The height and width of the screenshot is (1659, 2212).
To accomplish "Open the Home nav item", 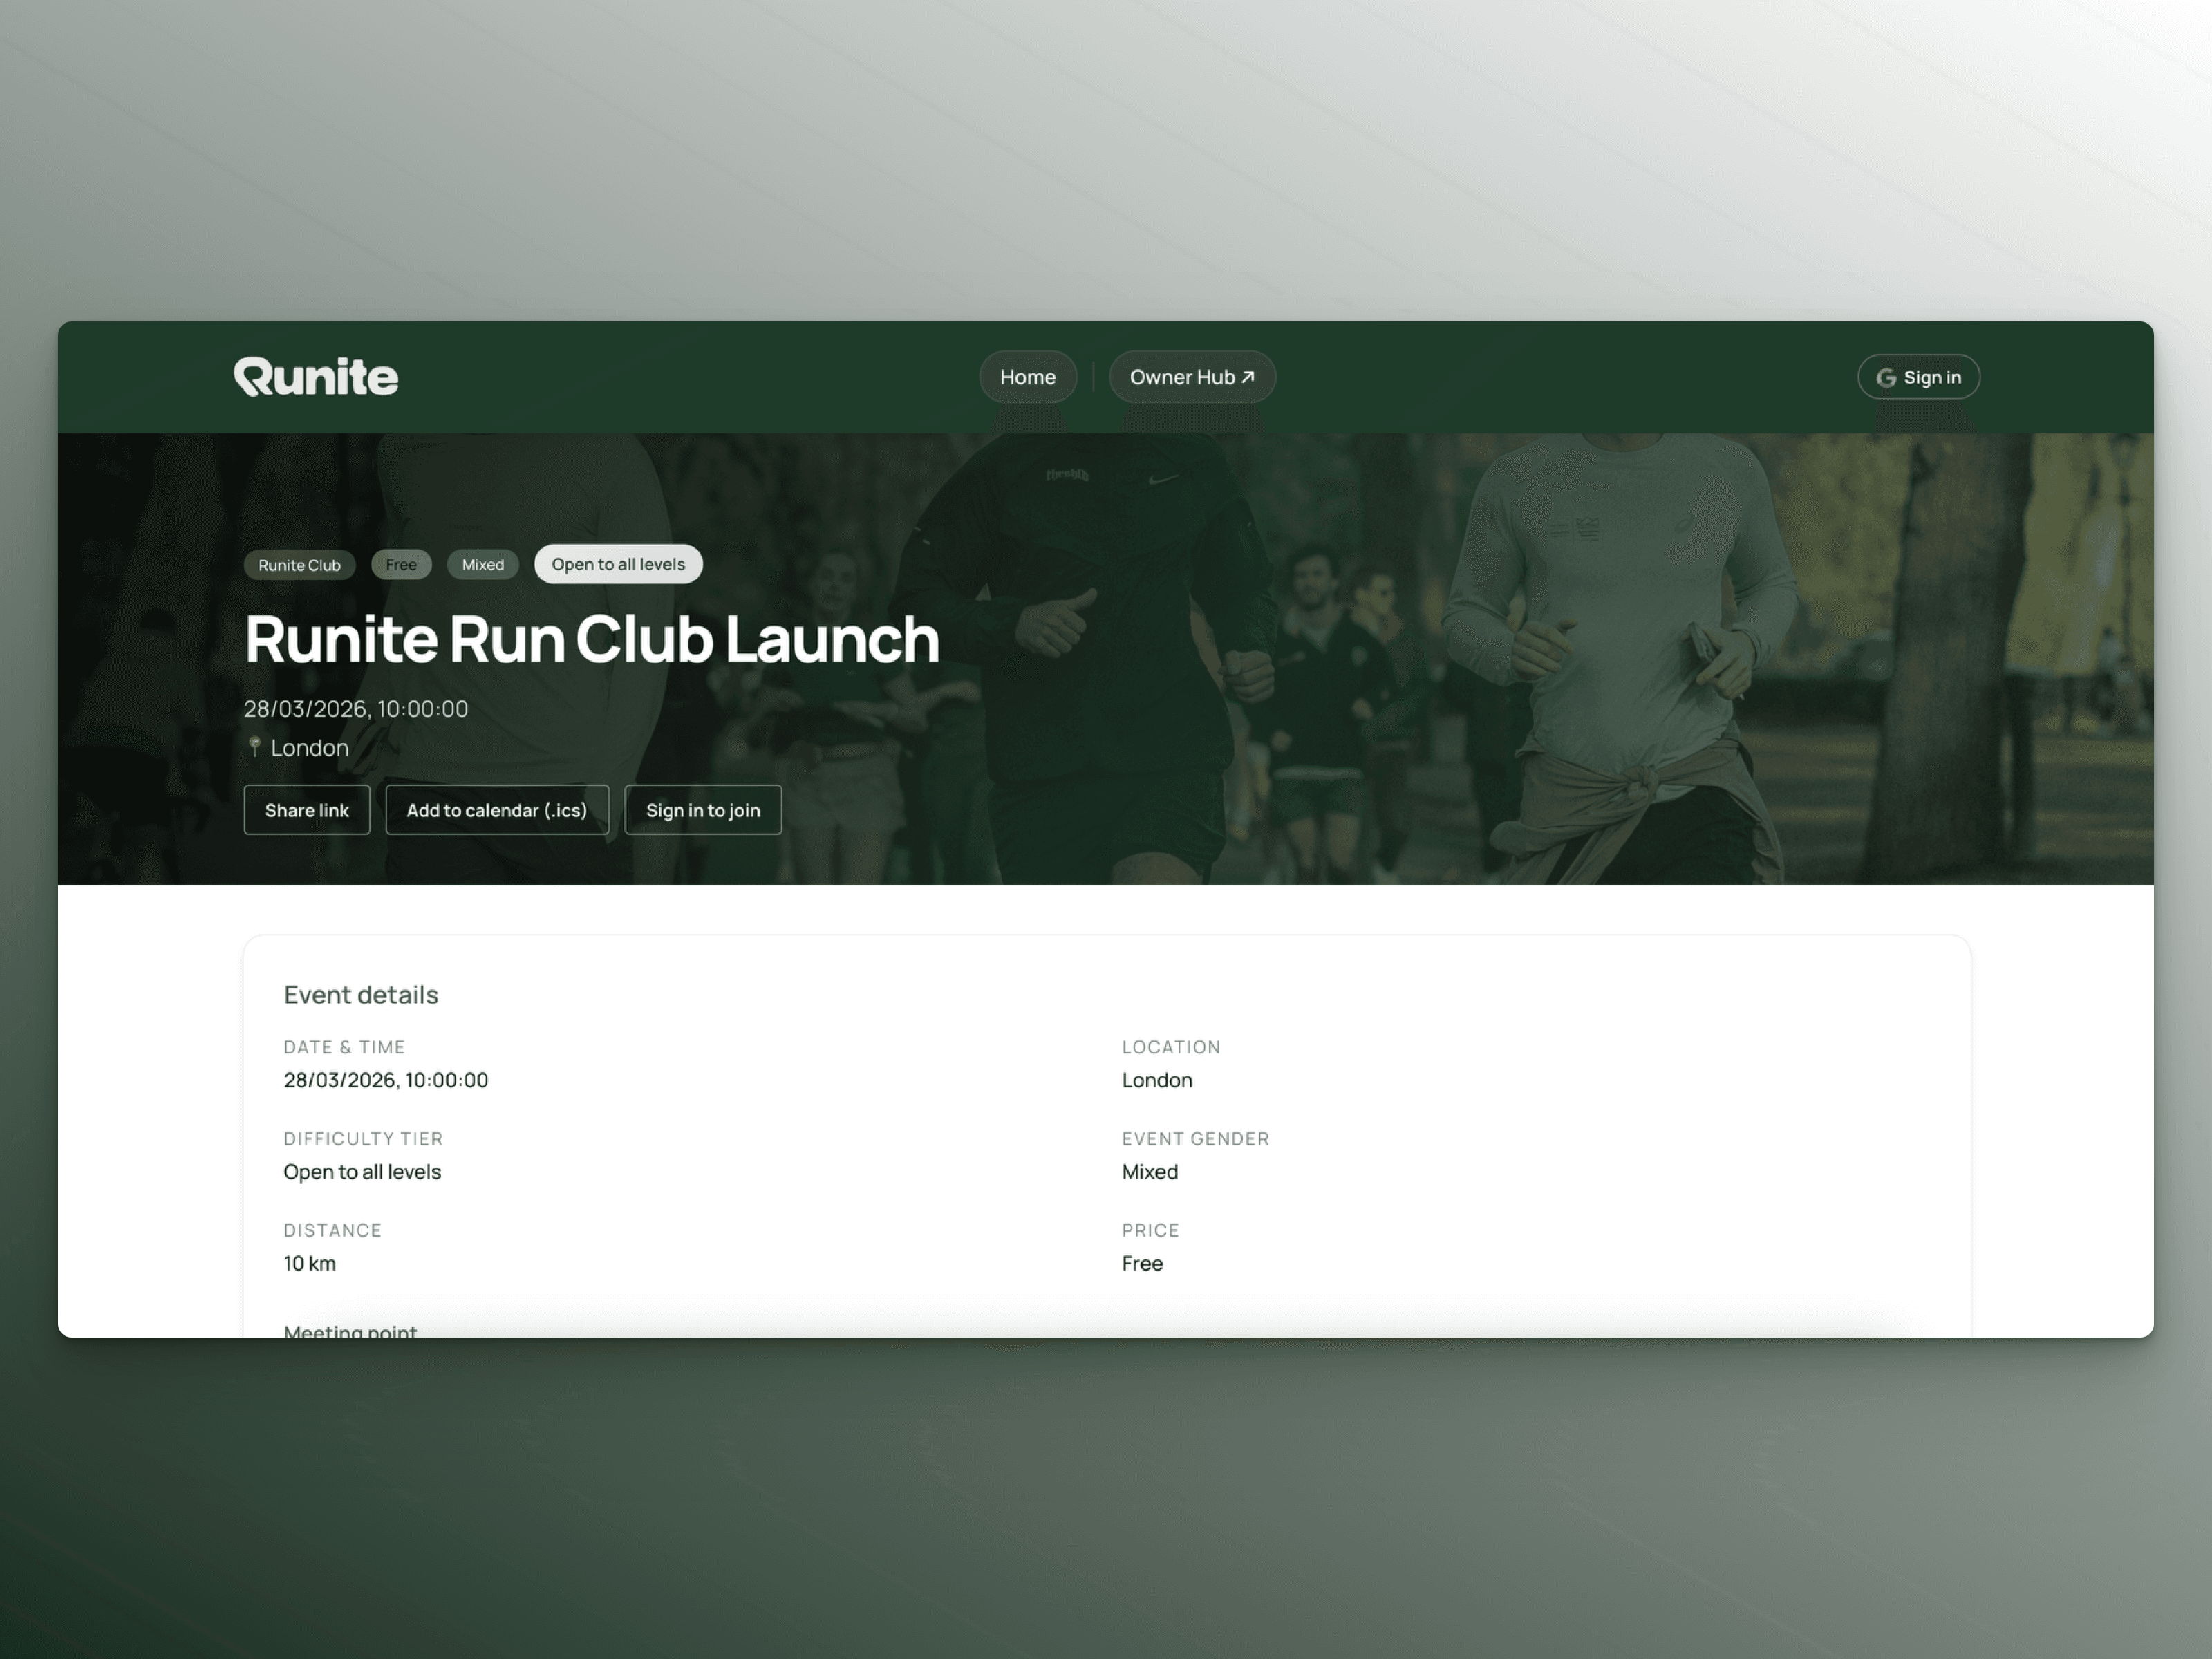I will (1027, 377).
